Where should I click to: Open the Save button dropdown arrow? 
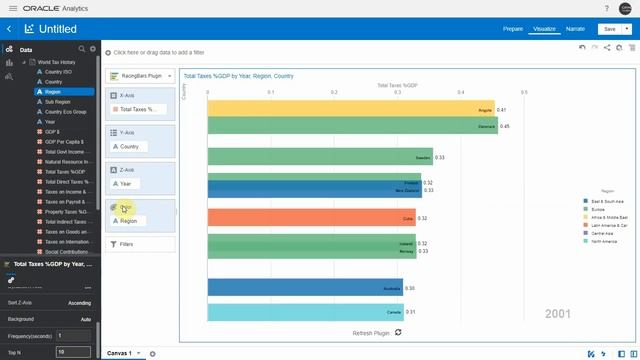[x=627, y=29]
